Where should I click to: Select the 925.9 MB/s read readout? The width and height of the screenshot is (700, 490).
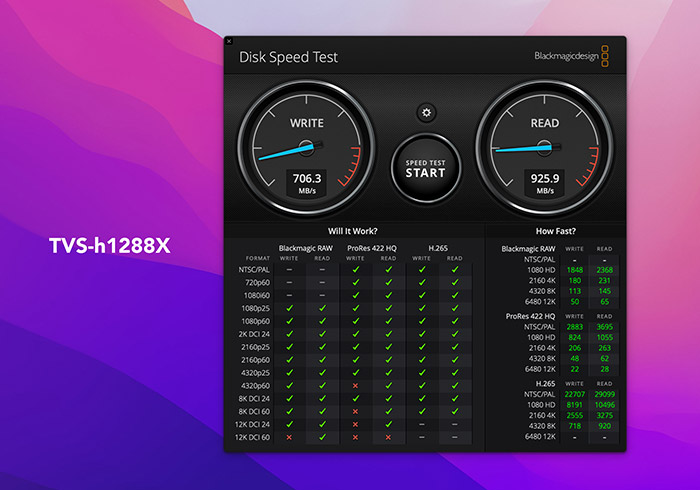pyautogui.click(x=545, y=183)
